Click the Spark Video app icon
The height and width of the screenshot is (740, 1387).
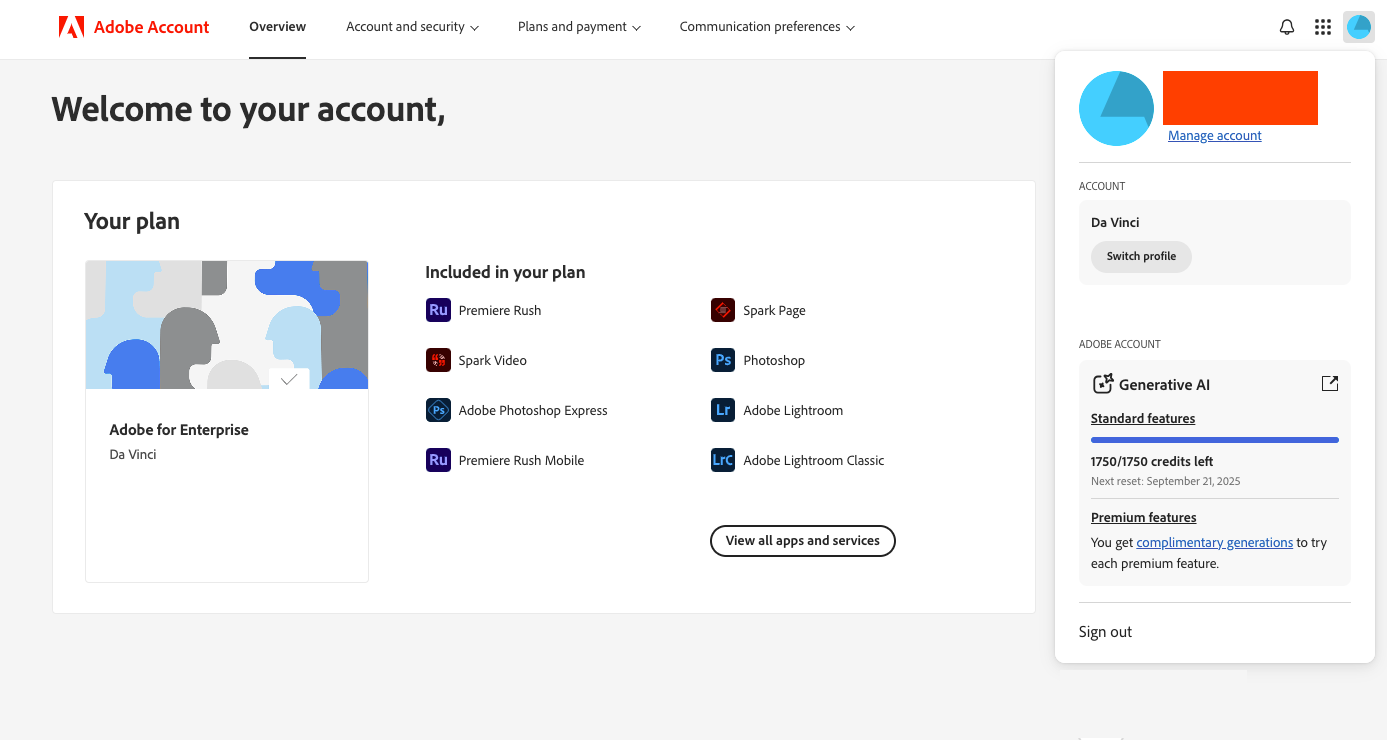click(438, 360)
